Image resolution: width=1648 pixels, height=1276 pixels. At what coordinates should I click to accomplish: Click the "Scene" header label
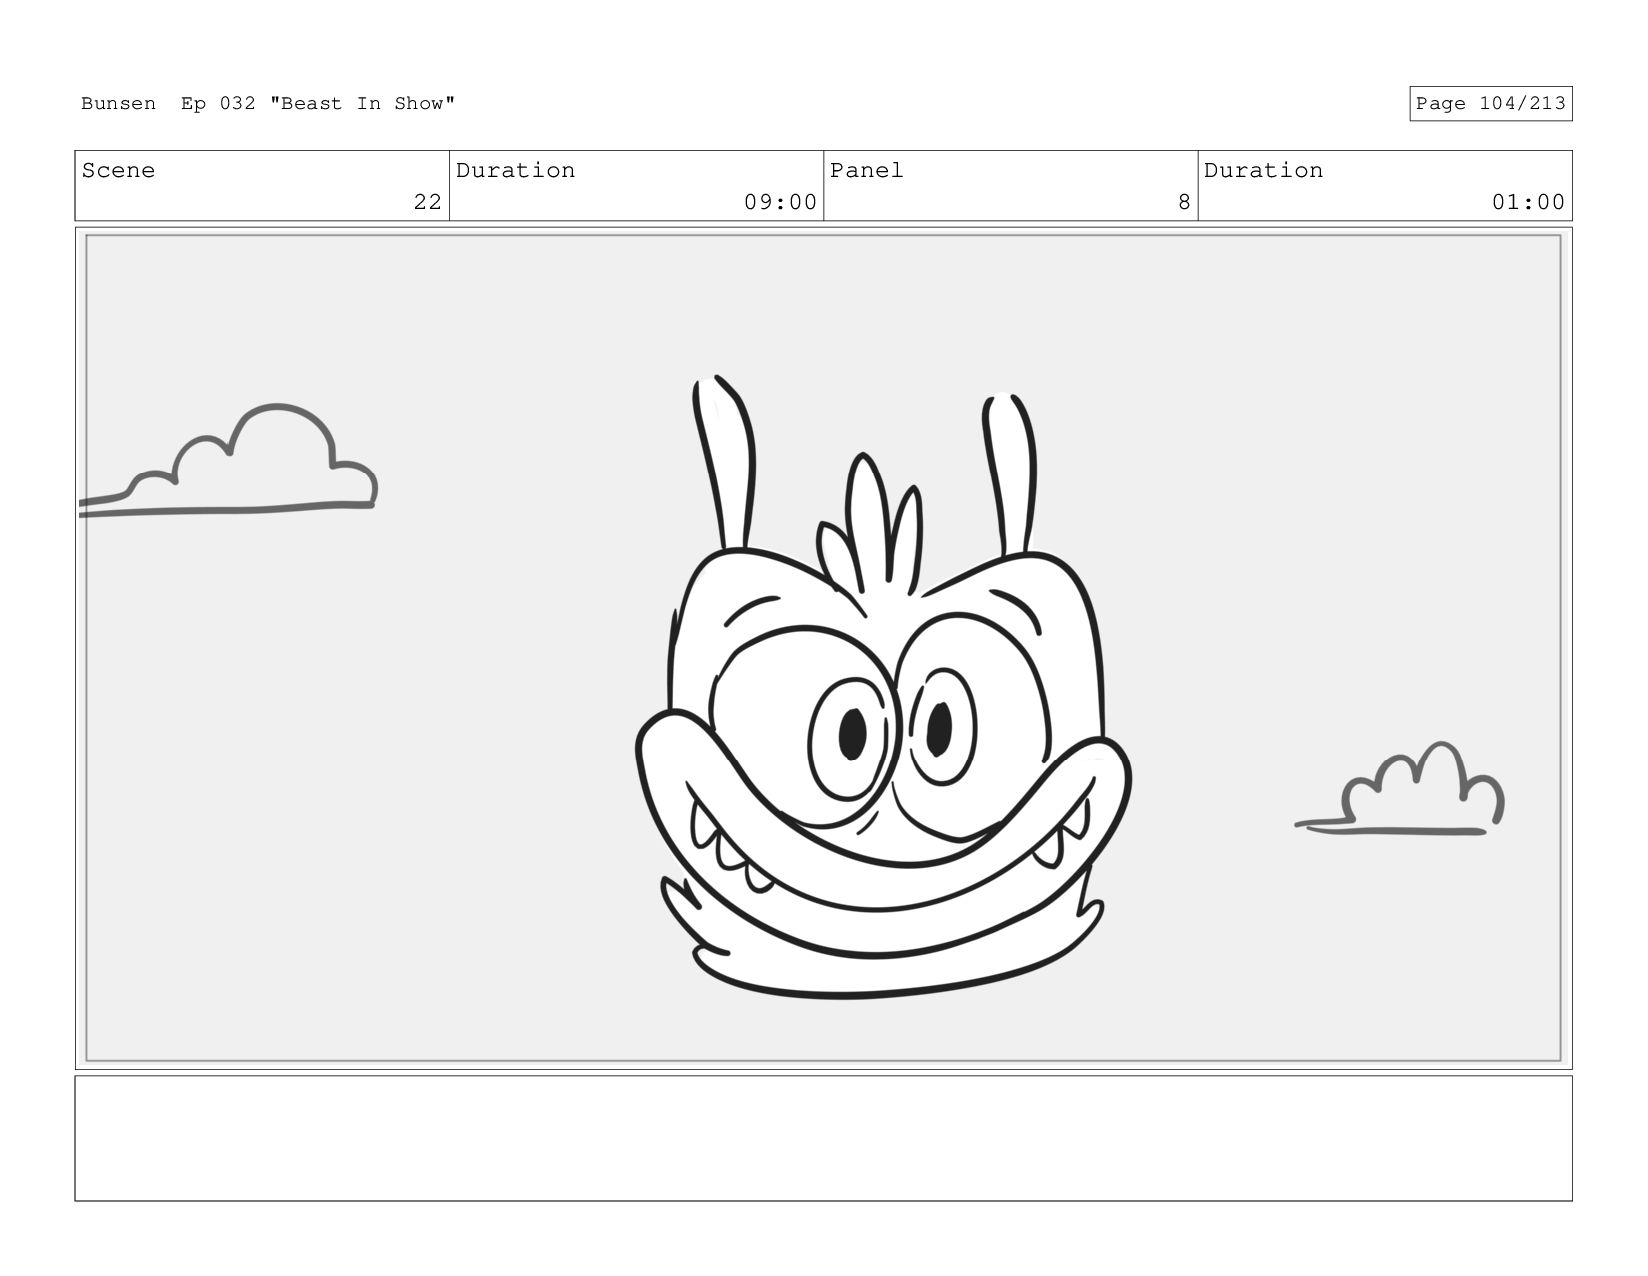tap(118, 171)
